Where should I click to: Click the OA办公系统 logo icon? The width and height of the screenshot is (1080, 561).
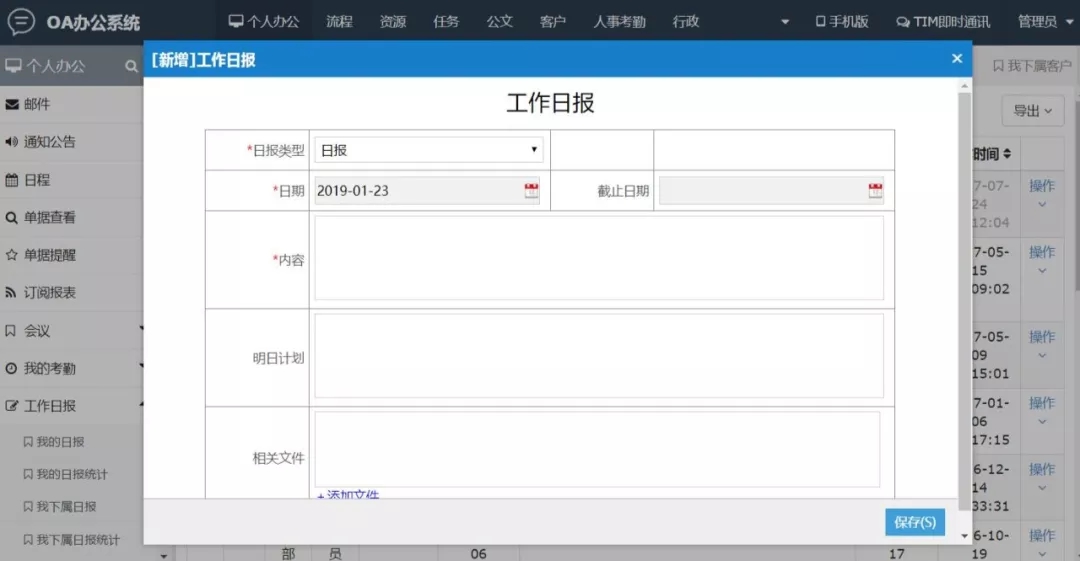[x=21, y=21]
